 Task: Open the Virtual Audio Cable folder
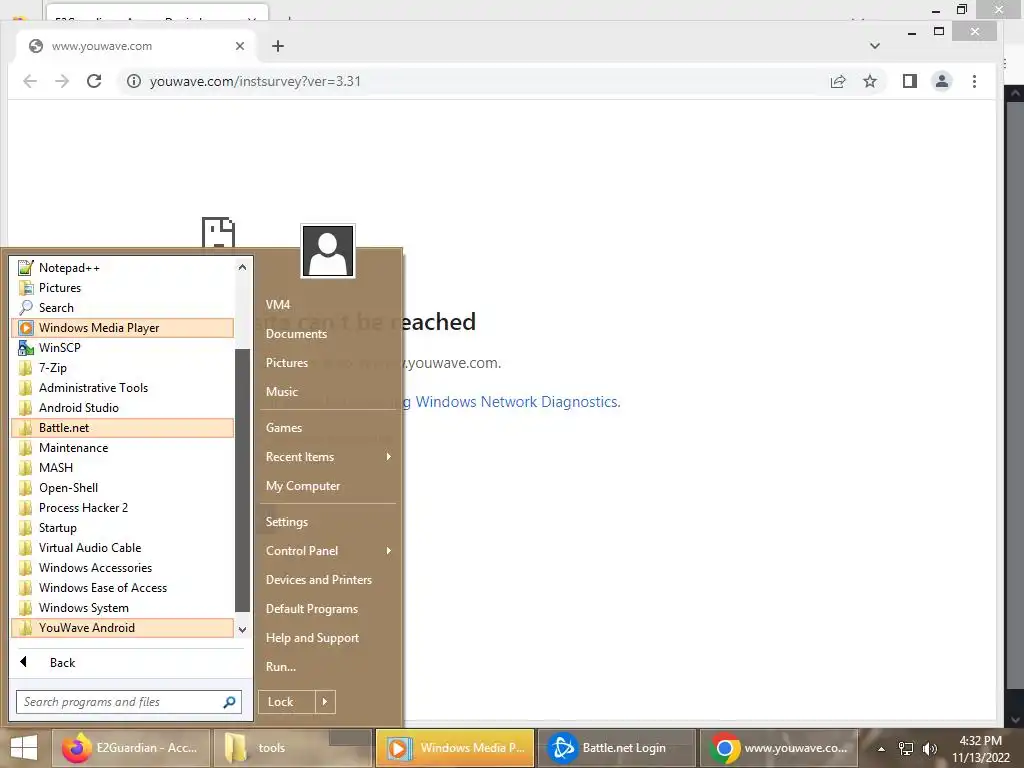(123, 548)
